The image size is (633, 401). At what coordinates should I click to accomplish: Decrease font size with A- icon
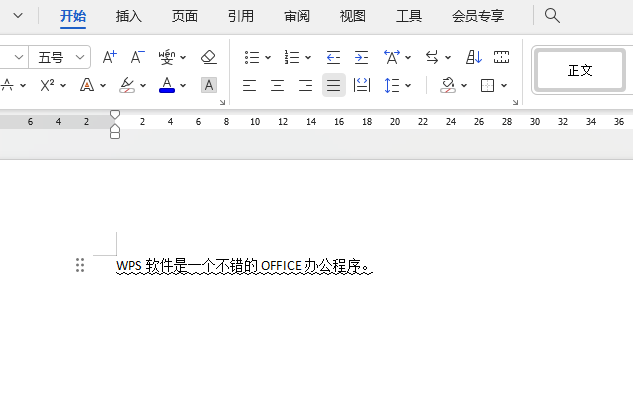138,57
